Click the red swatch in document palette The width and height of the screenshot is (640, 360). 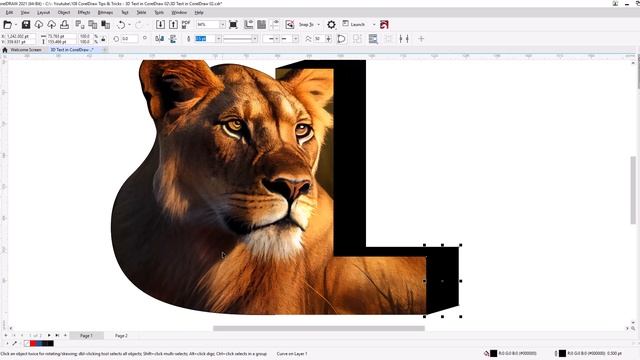click(33, 343)
